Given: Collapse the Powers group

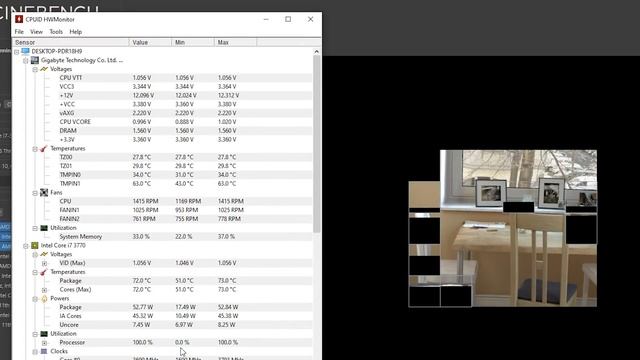Looking at the screenshot, I should click(35, 299).
